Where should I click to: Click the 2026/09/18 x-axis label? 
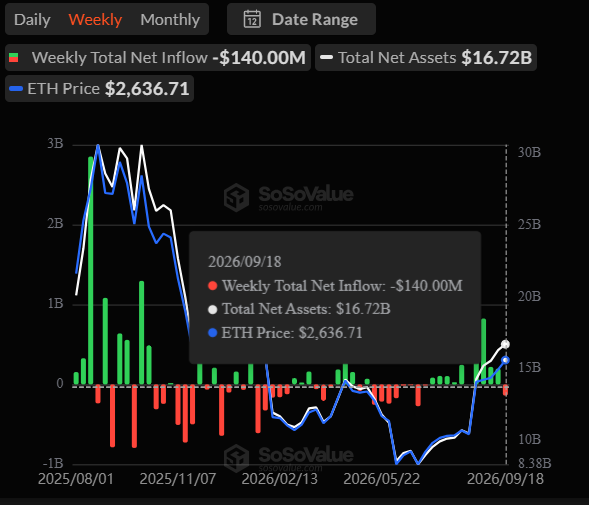(505, 479)
